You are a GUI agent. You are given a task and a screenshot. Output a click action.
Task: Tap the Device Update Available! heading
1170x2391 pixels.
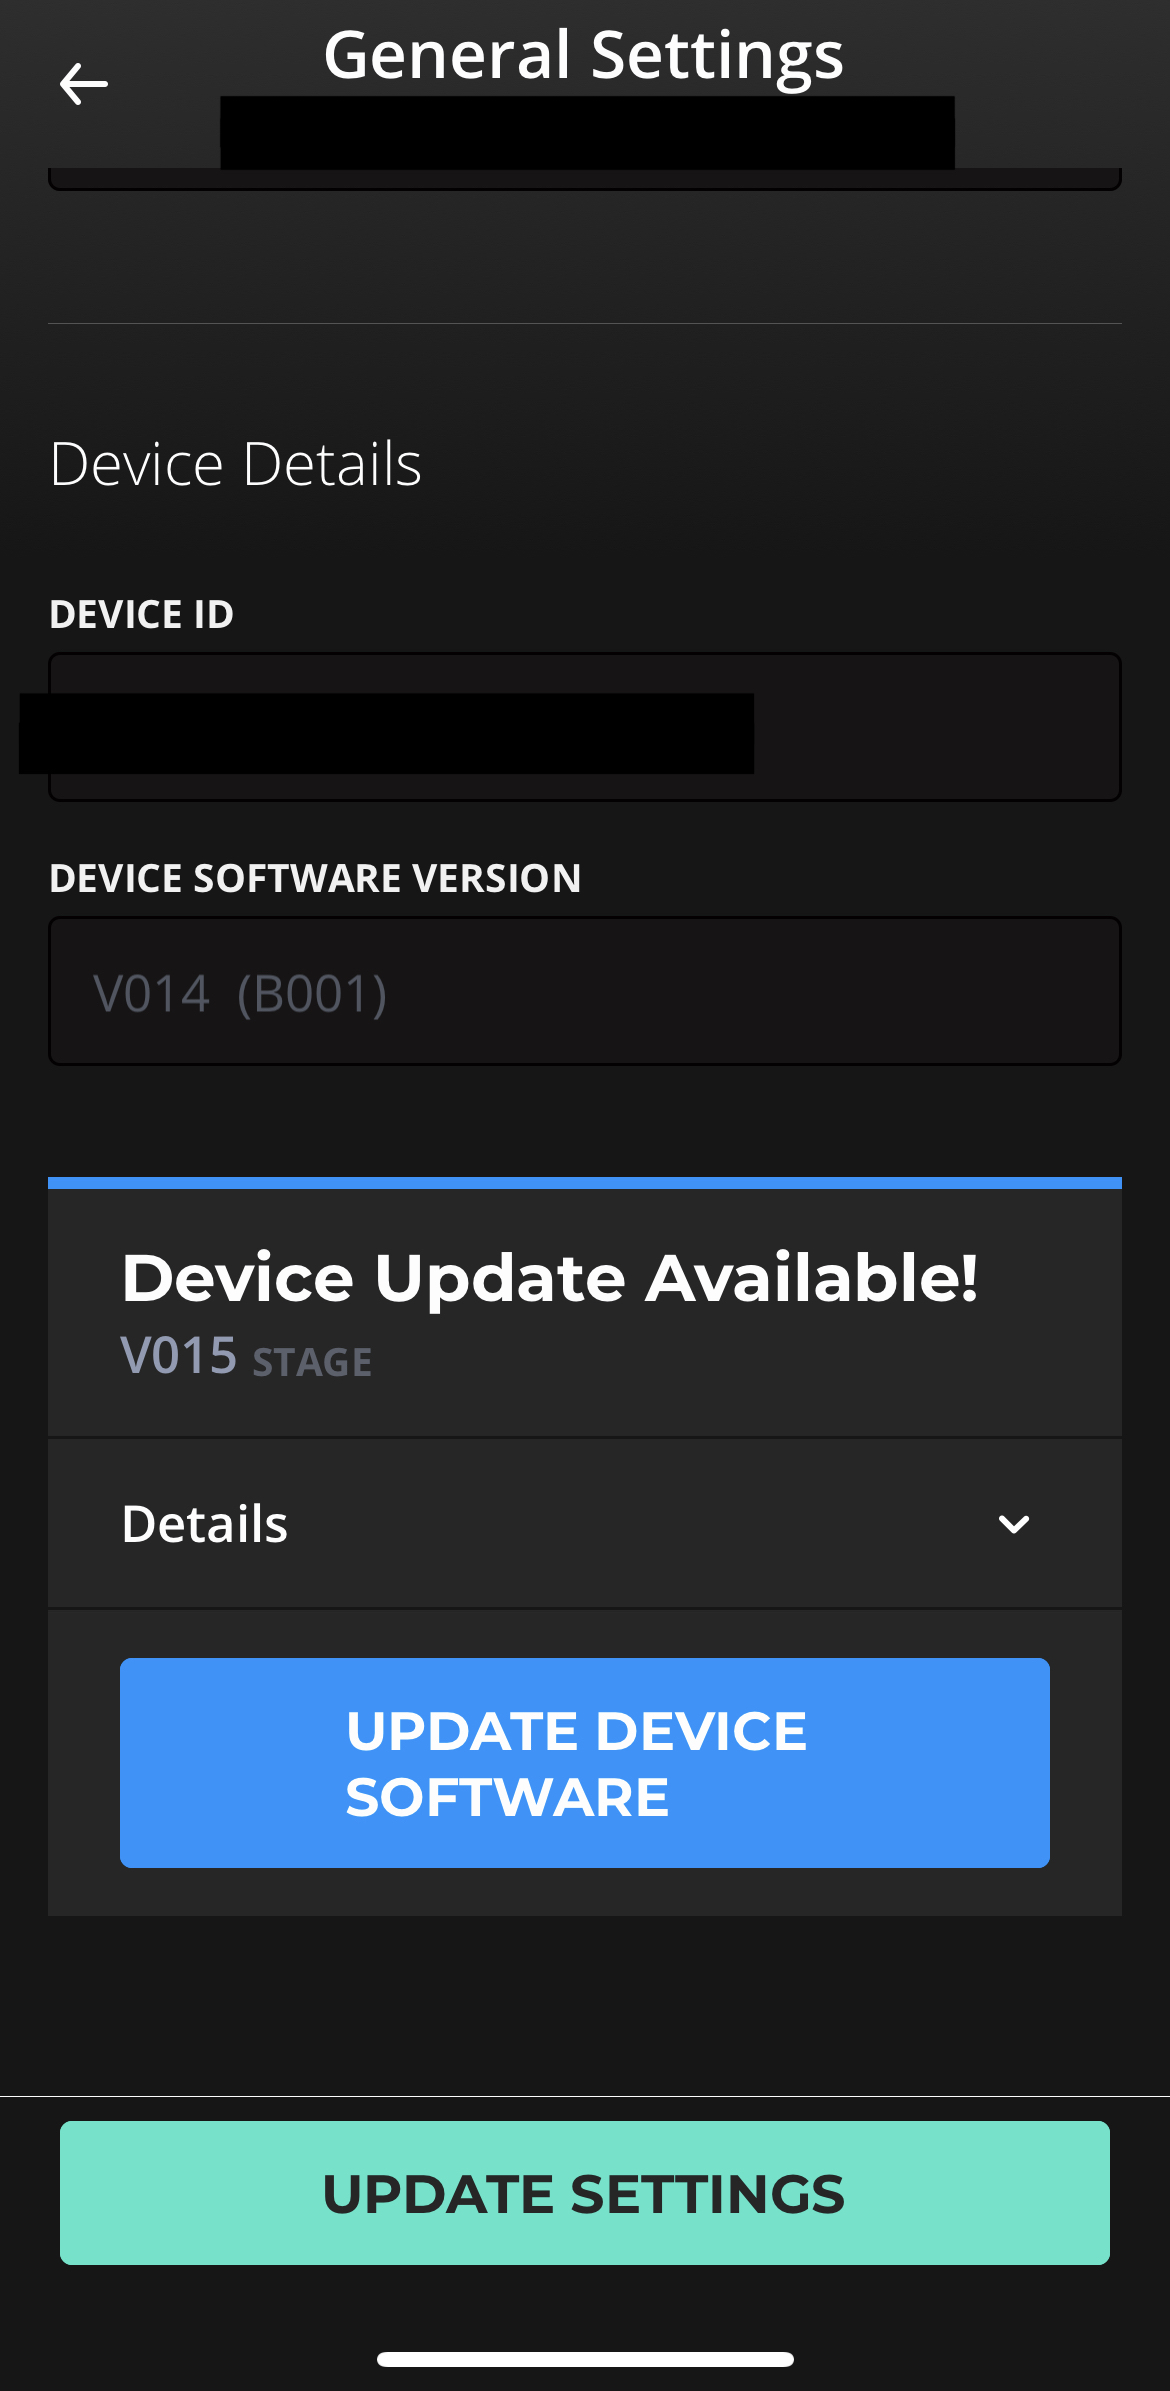click(x=550, y=1278)
